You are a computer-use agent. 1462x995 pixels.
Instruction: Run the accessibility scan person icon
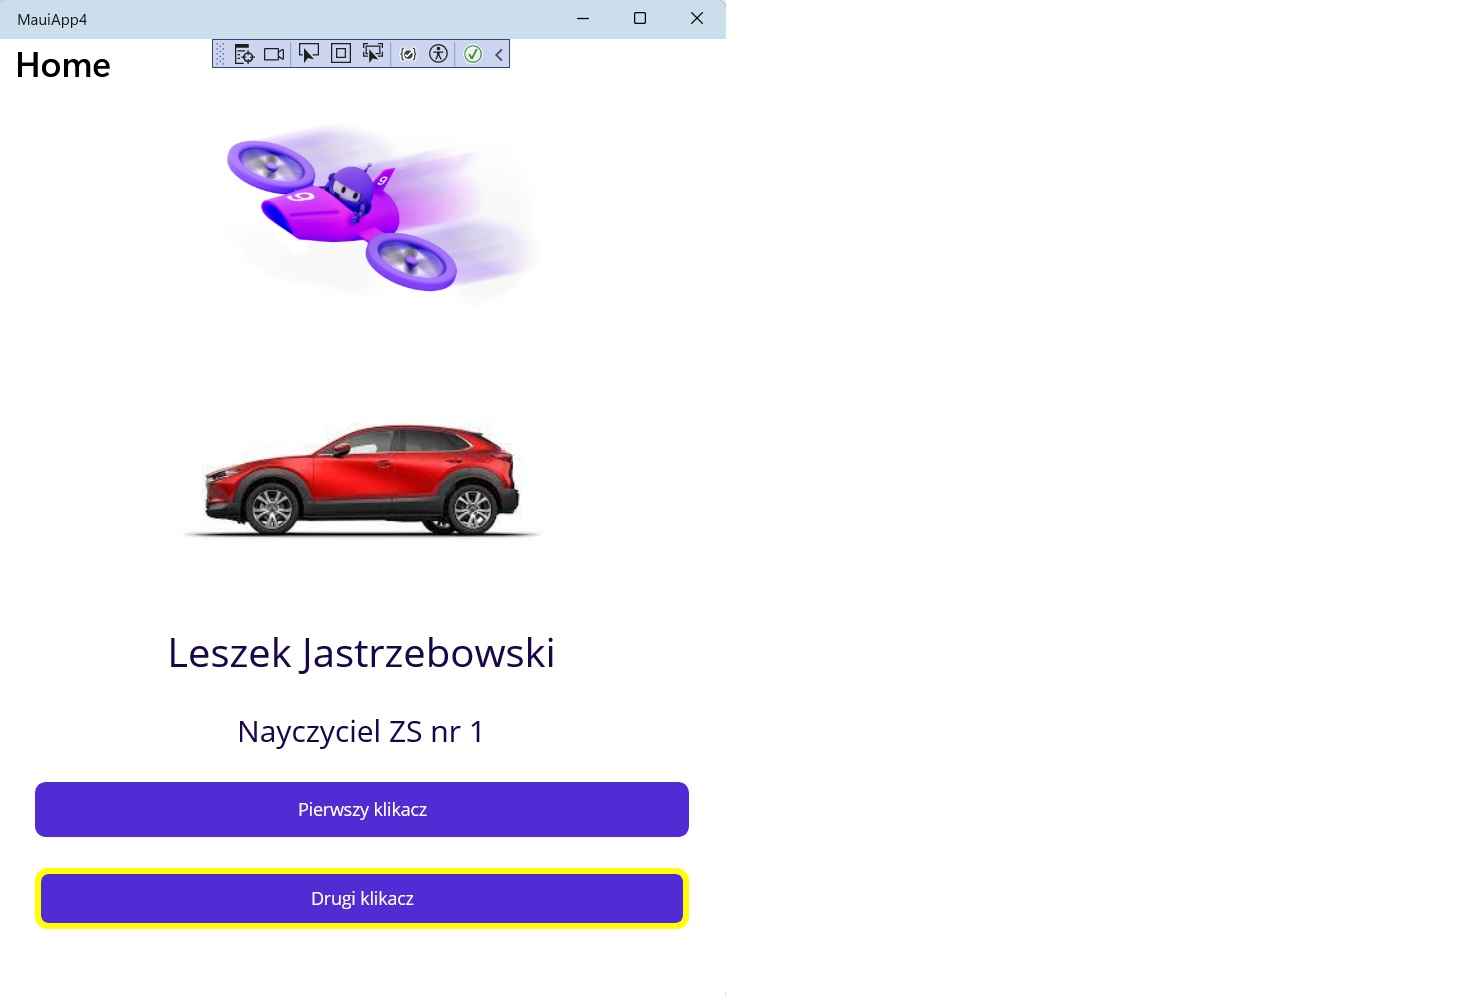pos(438,54)
